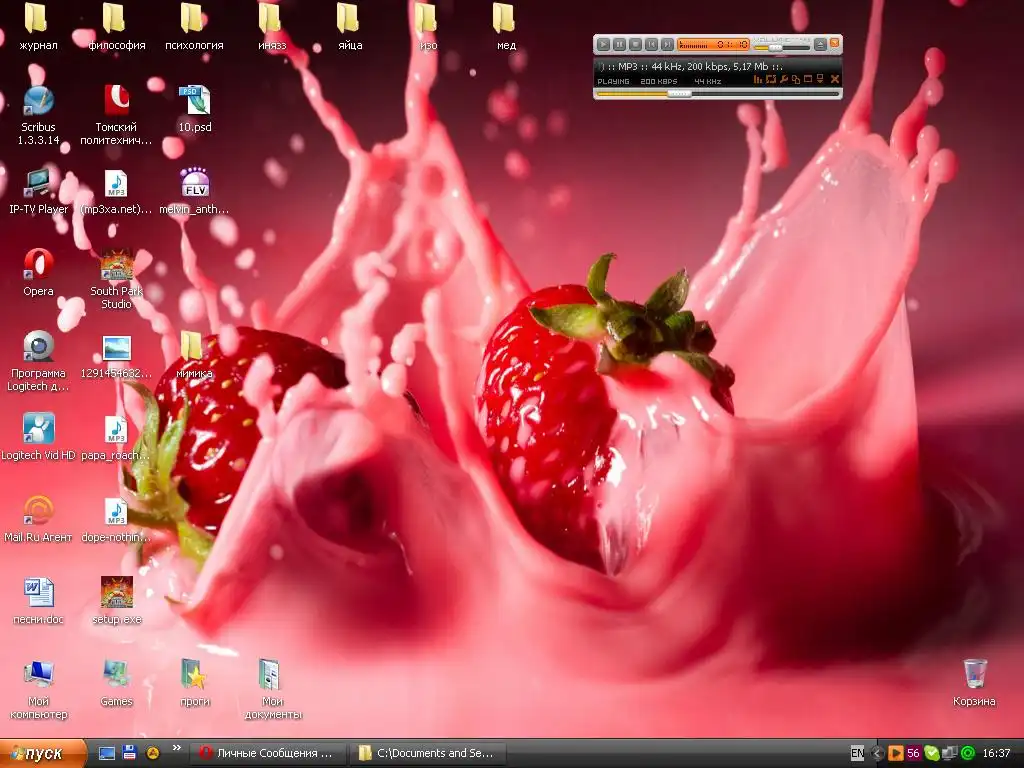Screen dimensions: 1024x768
Task: Select the Mail.Ru Агент desktop icon
Action: pos(39,511)
